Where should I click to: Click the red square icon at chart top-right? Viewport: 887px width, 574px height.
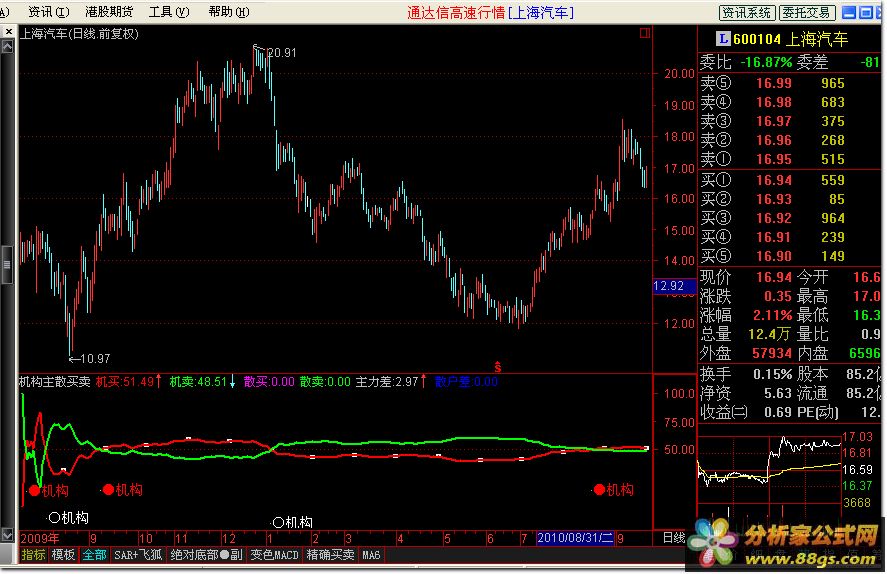644,33
